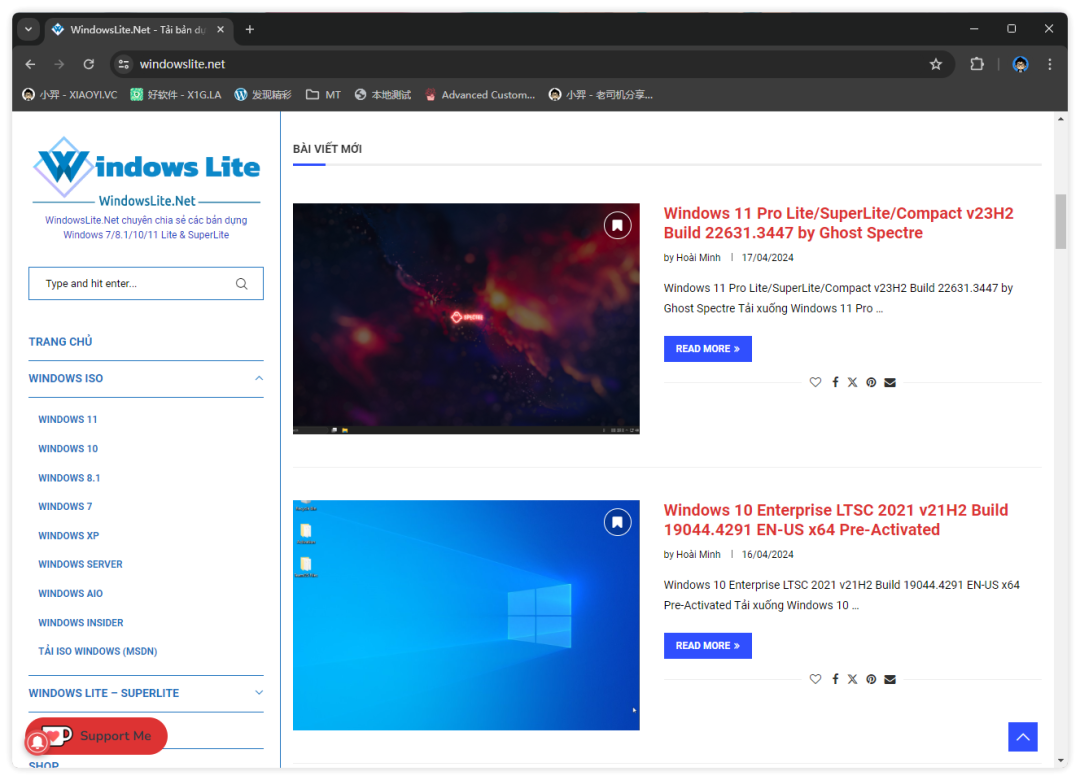
Task: Like the Windows 11 Pro Lite post
Action: [815, 382]
